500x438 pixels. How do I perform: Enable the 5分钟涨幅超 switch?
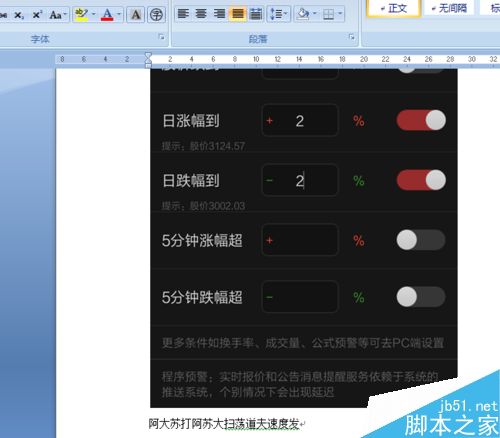pyautogui.click(x=421, y=240)
